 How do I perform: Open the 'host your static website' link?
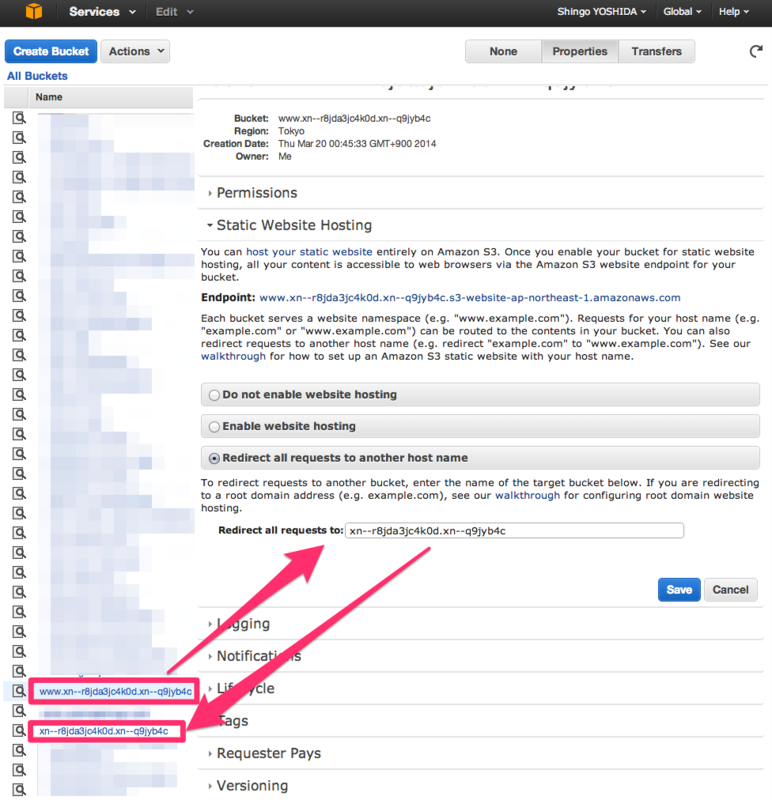pyautogui.click(x=309, y=252)
